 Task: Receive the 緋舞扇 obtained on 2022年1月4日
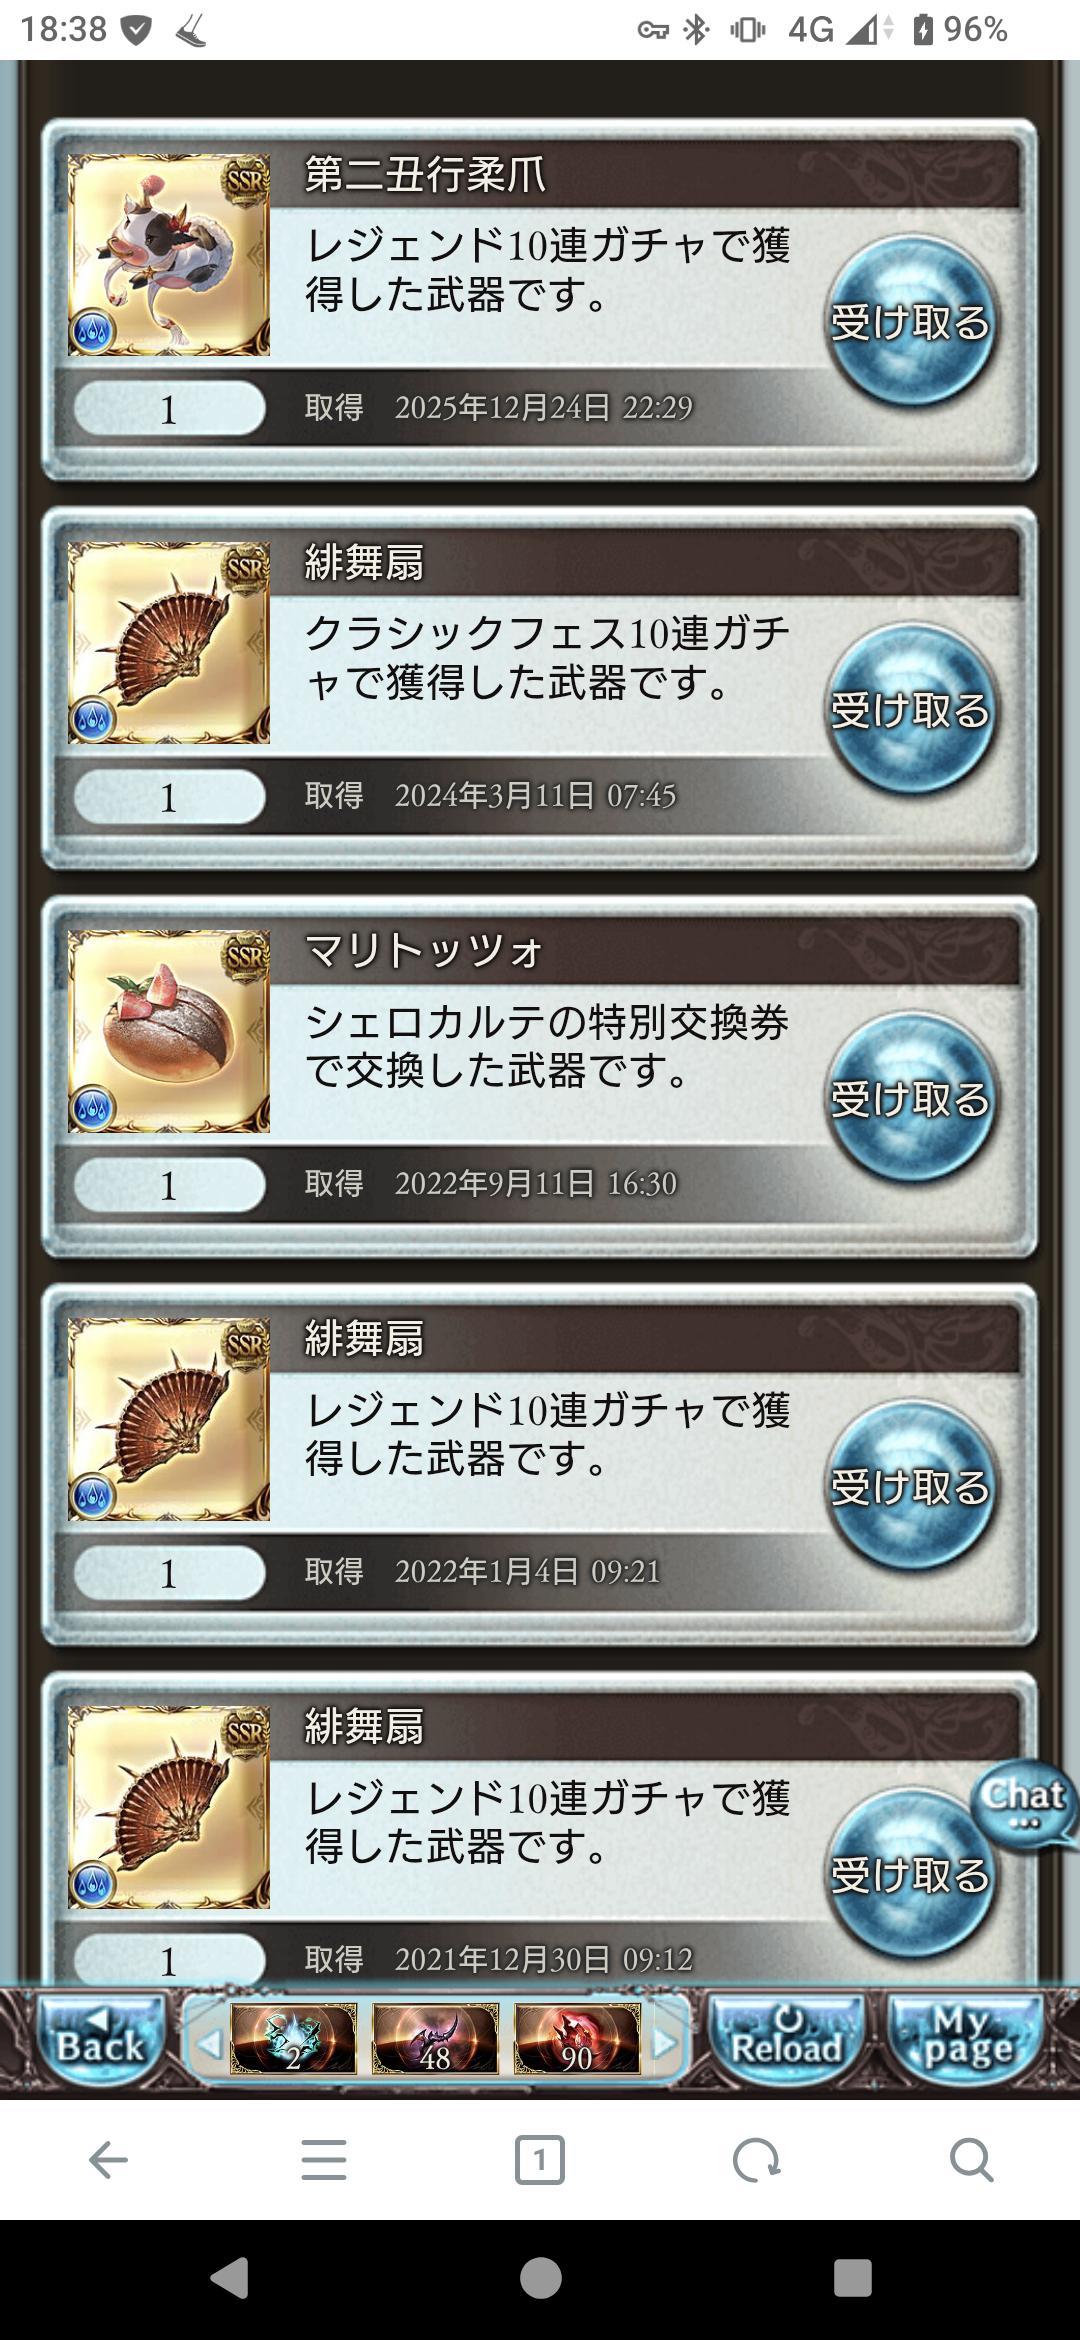click(x=912, y=1486)
